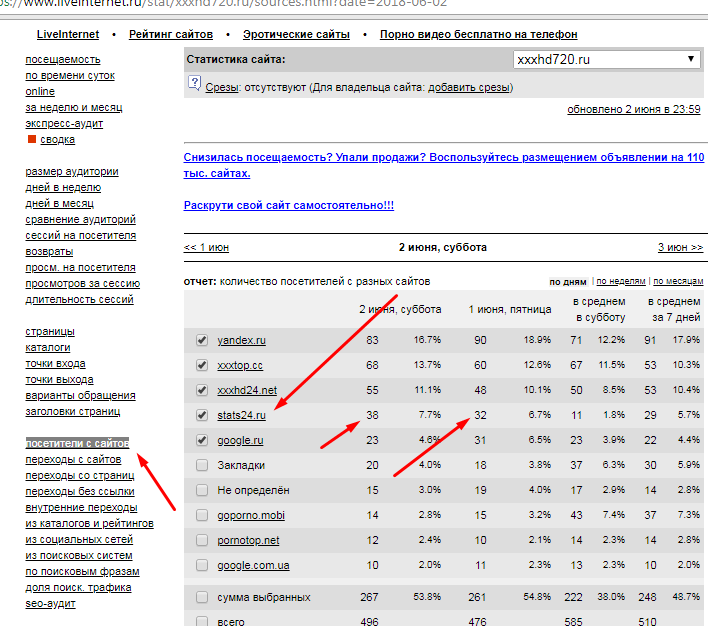The height and width of the screenshot is (626, 708).
Task: Open the xxxhd720.ru site dropdown
Action: (x=606, y=60)
